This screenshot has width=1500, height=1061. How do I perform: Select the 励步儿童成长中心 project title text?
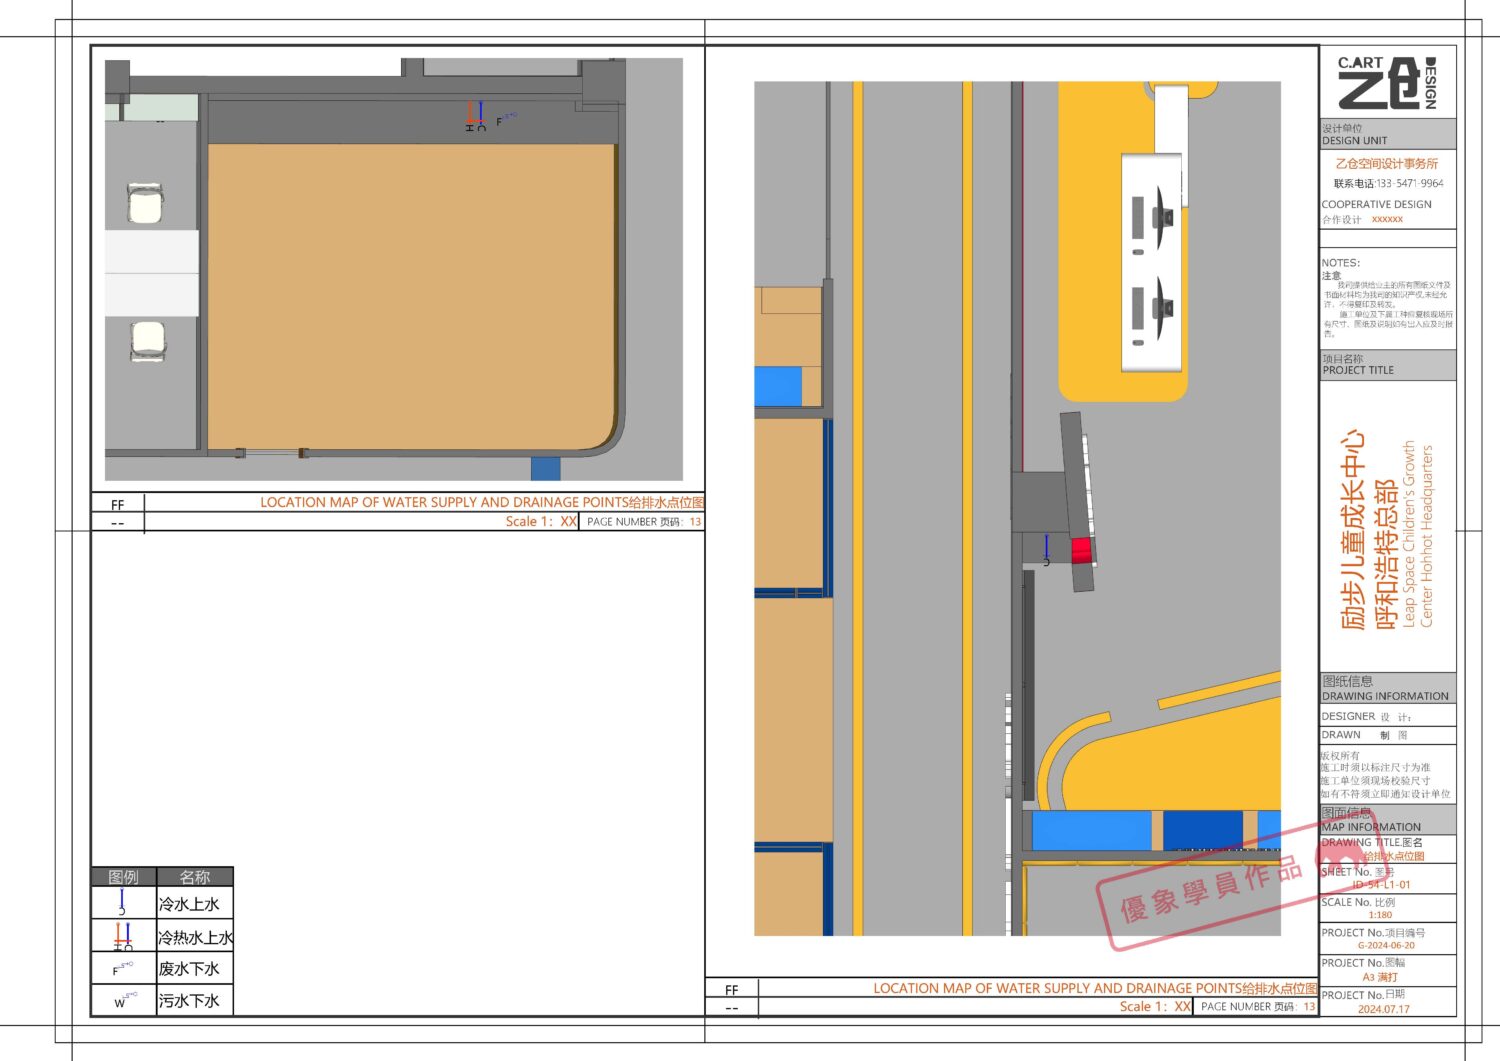pos(1353,530)
